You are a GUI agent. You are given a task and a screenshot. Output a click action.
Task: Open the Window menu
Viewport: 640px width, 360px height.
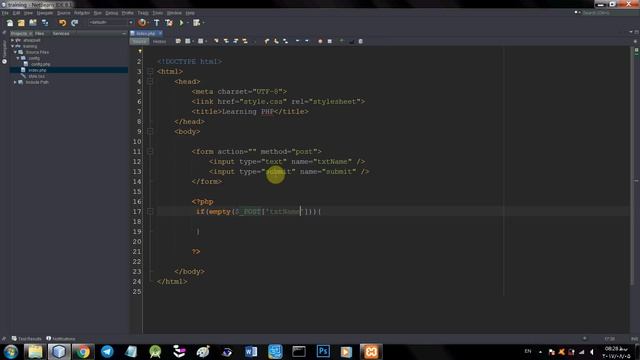(x=174, y=13)
